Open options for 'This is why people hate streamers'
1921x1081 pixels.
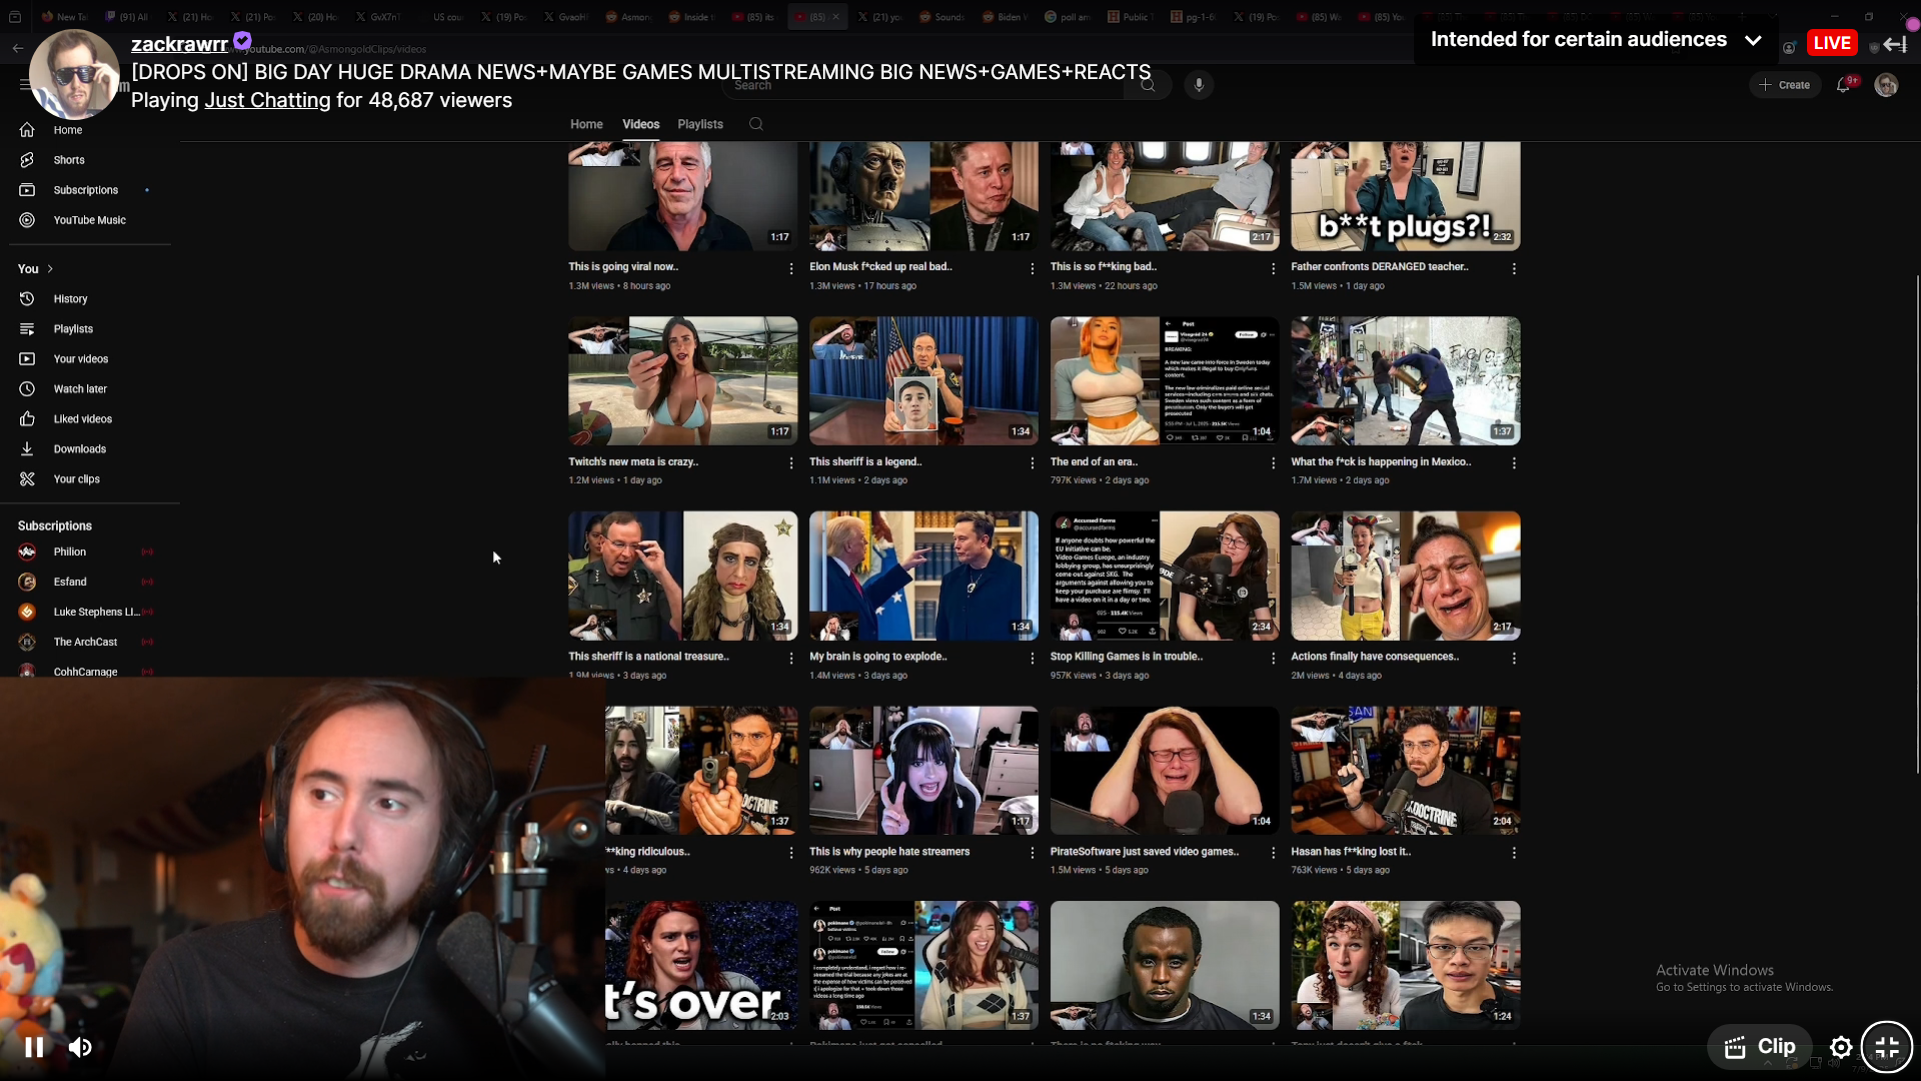[x=1032, y=853]
